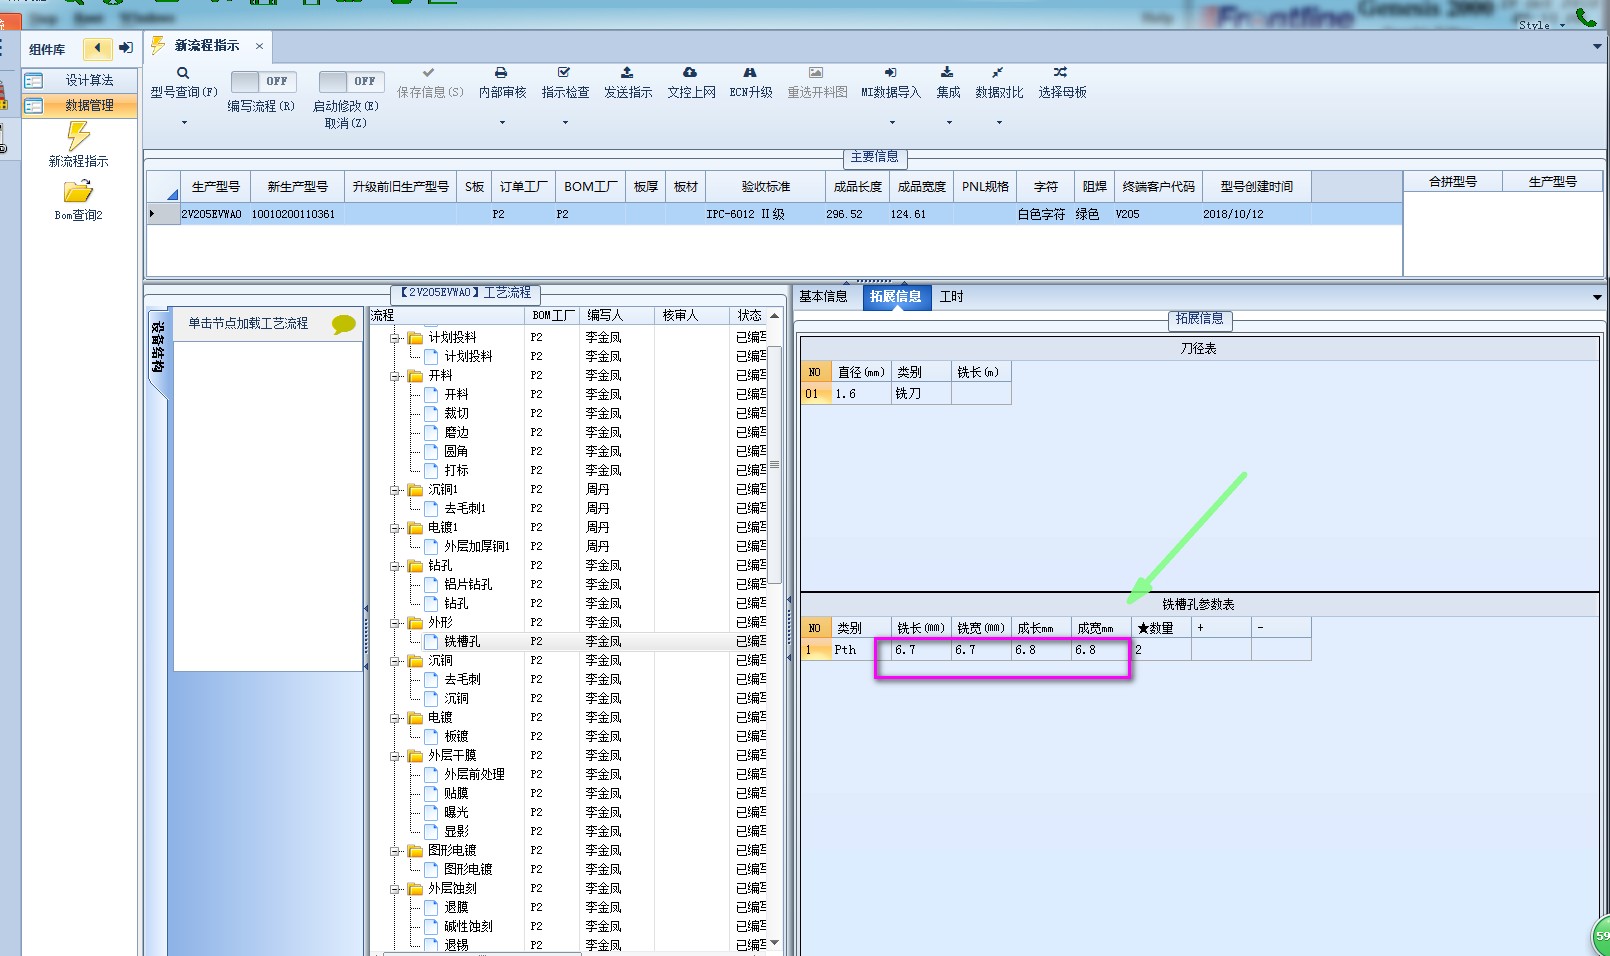
Task: Click the 指示检查 icon
Action: click(565, 73)
